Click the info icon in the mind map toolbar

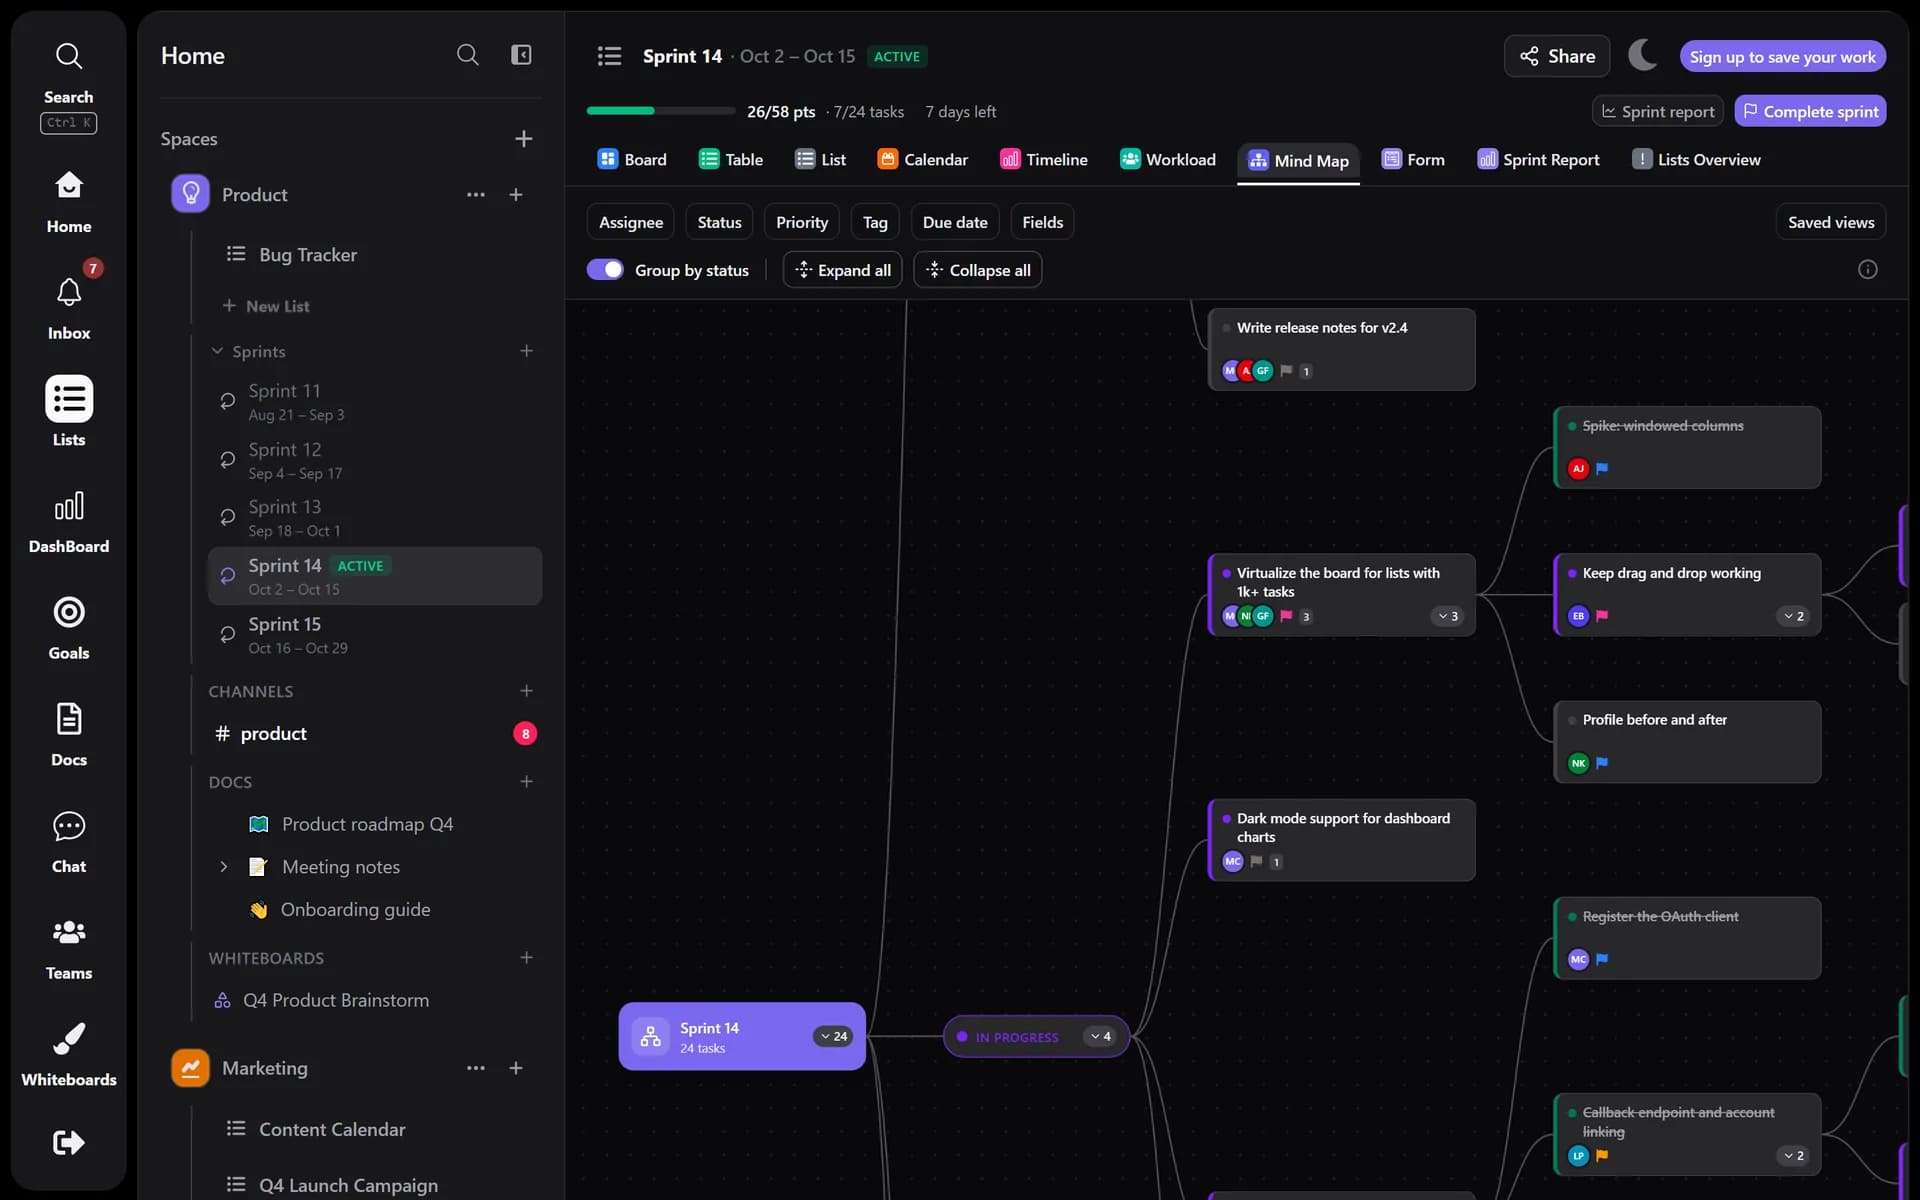coord(1867,270)
